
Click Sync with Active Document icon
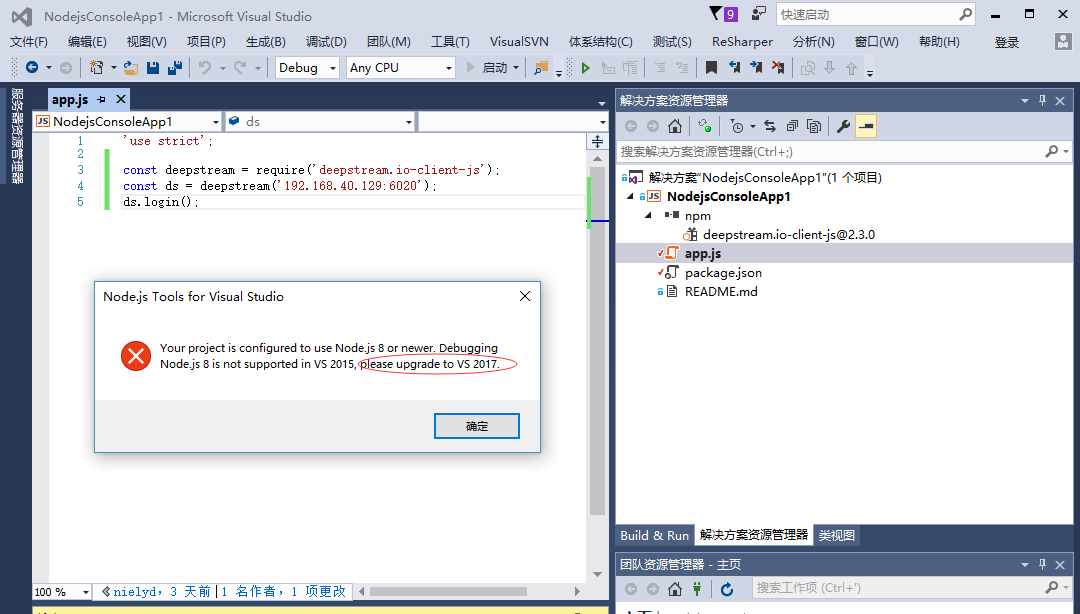click(x=770, y=126)
